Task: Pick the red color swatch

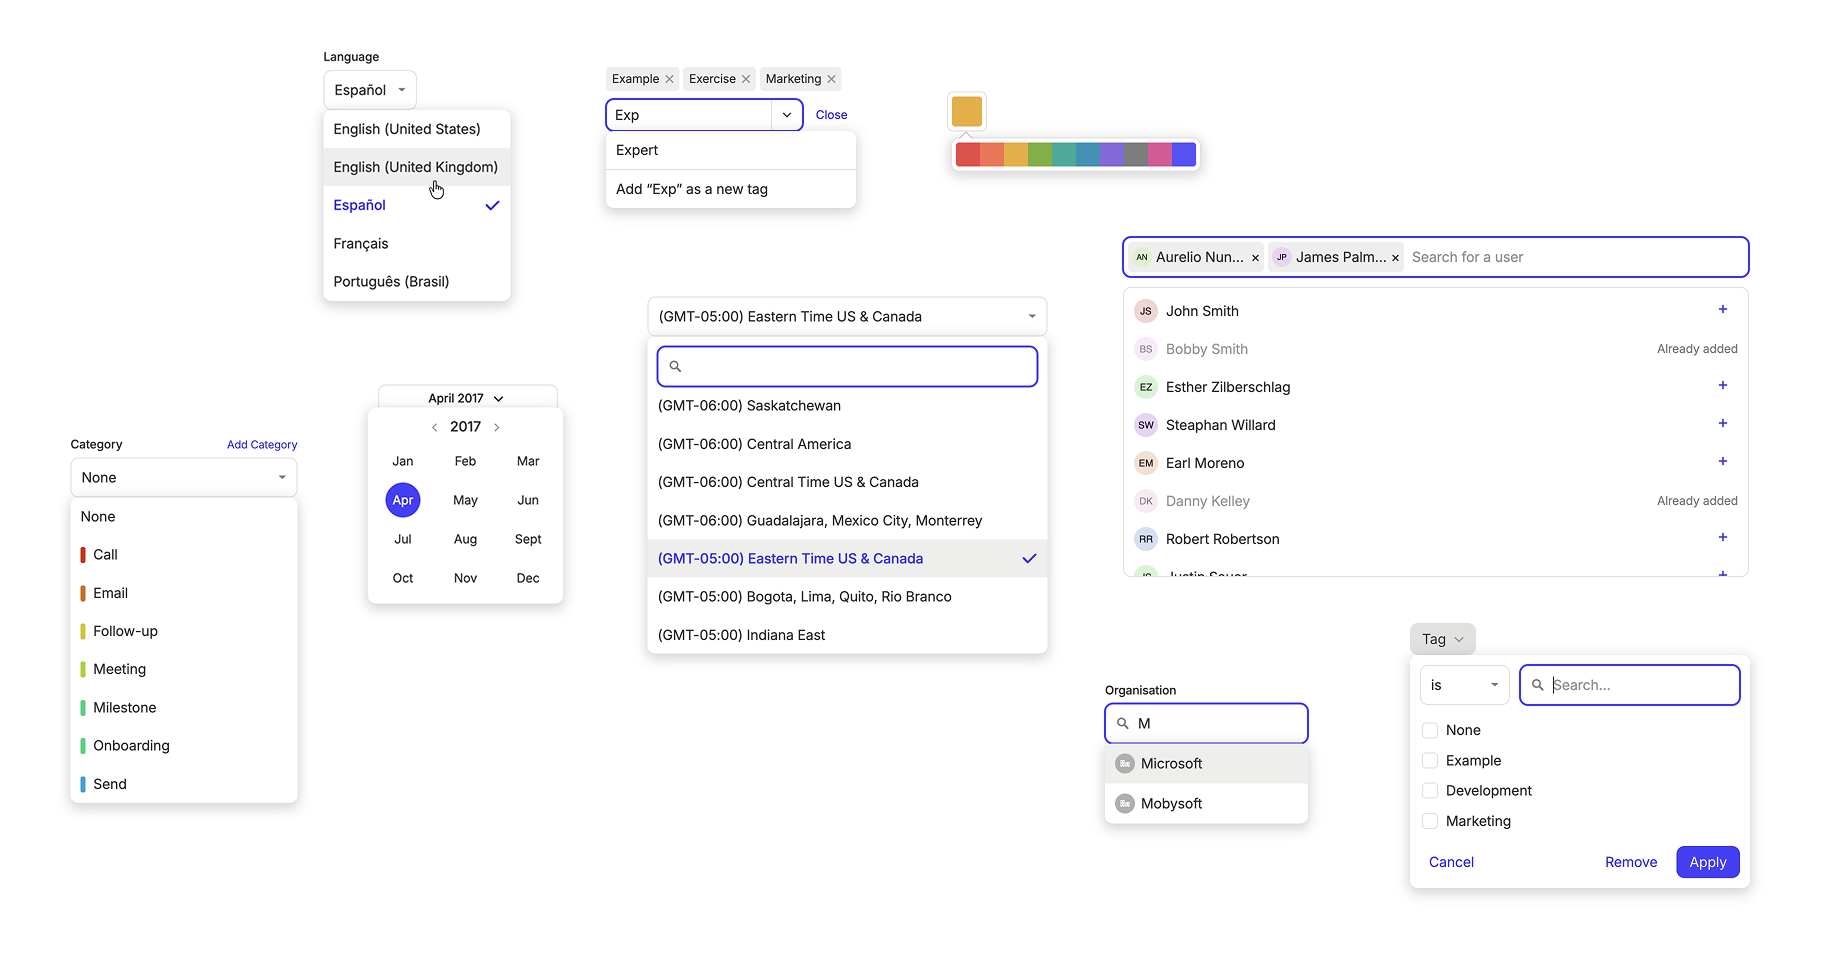Action: tap(968, 155)
